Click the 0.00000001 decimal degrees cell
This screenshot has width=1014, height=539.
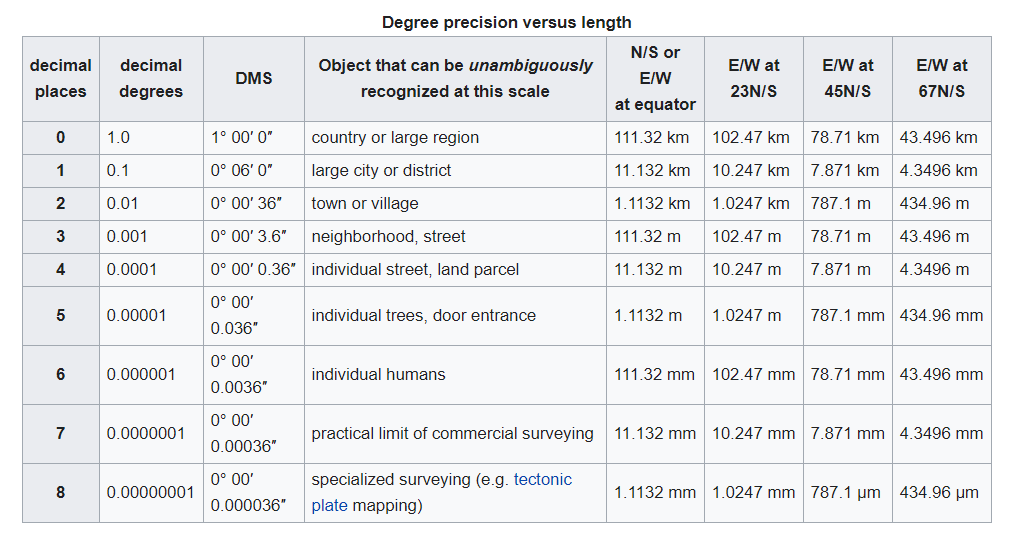pos(151,492)
